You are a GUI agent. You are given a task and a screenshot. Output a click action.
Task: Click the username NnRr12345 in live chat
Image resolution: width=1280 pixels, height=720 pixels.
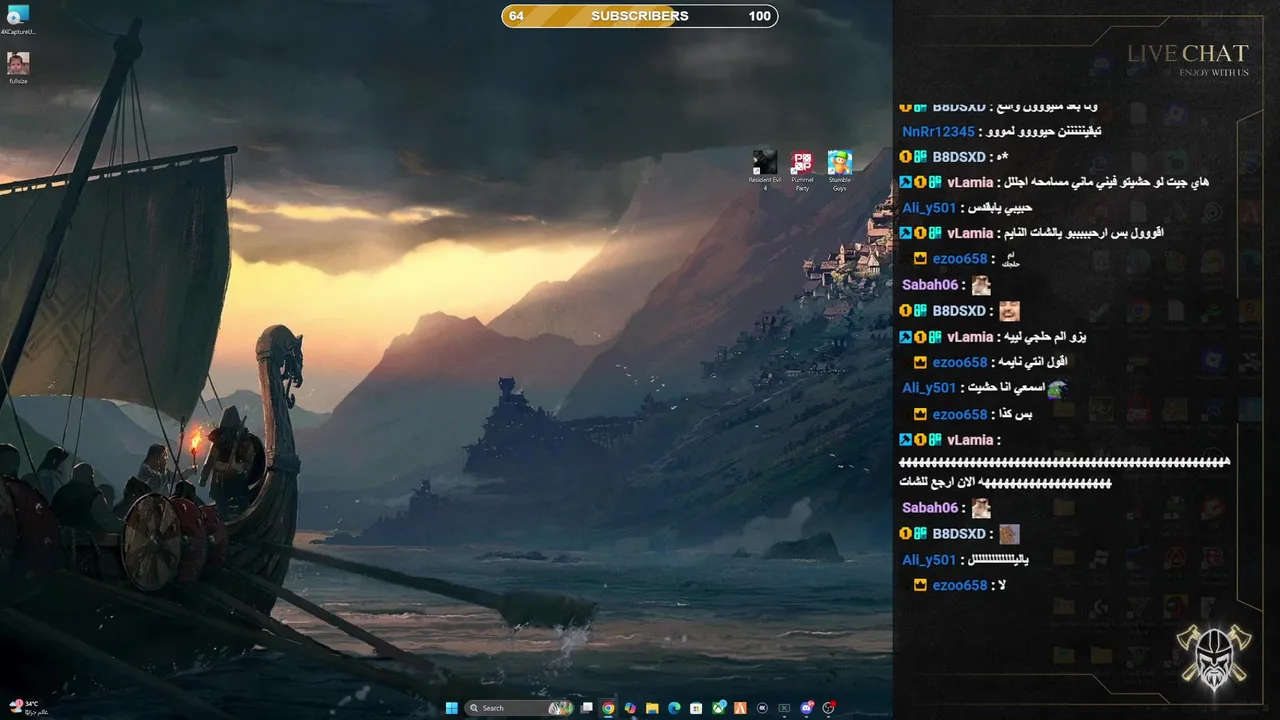(x=938, y=132)
